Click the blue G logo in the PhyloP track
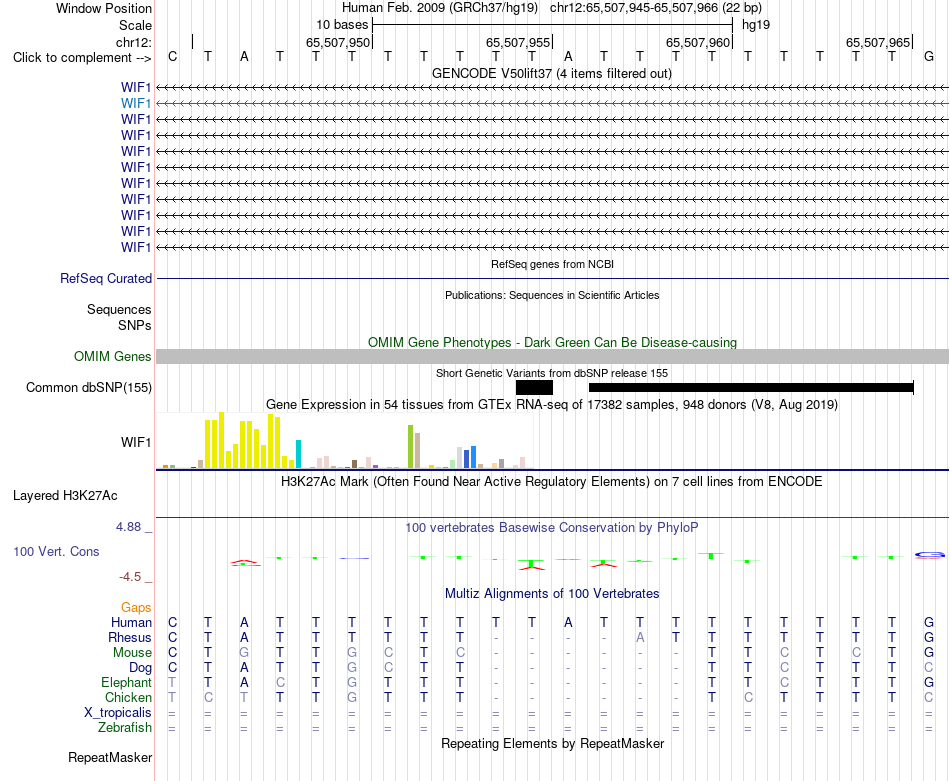Image resolution: width=950 pixels, height=781 pixels. [x=929, y=555]
